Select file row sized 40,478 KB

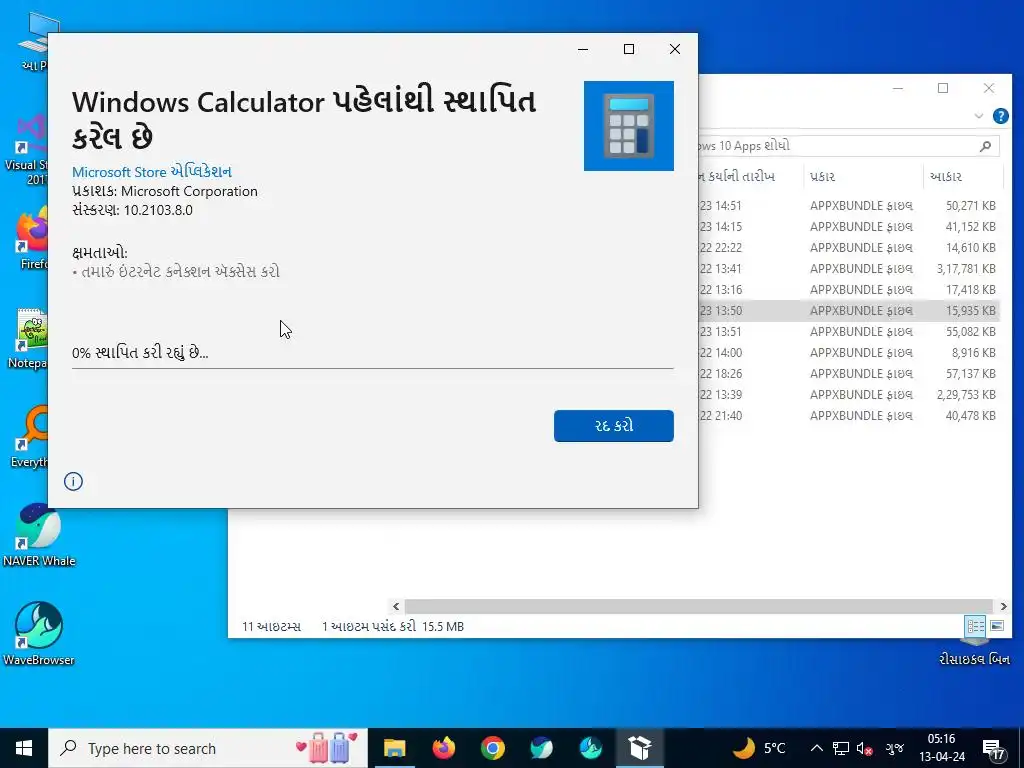coord(849,415)
